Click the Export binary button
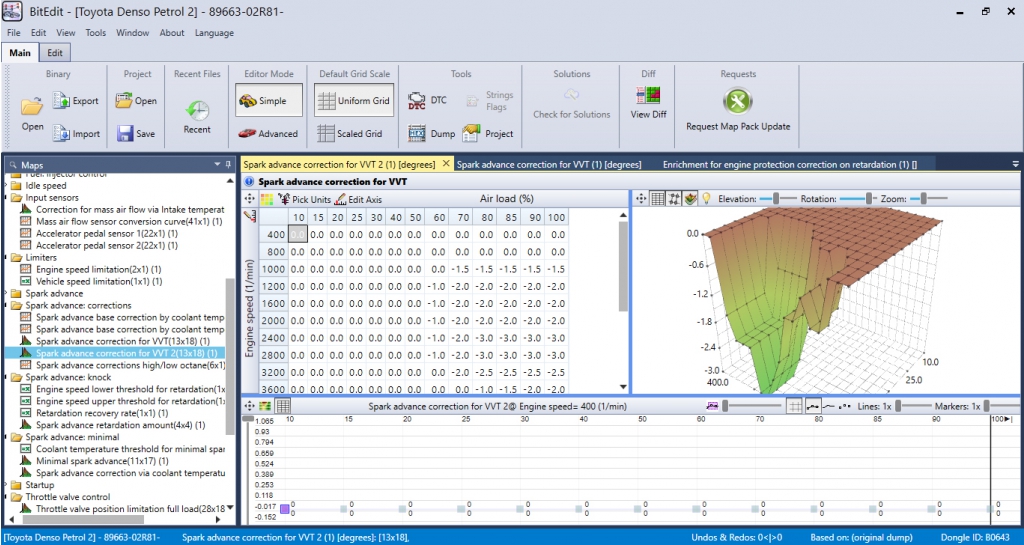Image resolution: width=1024 pixels, height=545 pixels. [76, 101]
